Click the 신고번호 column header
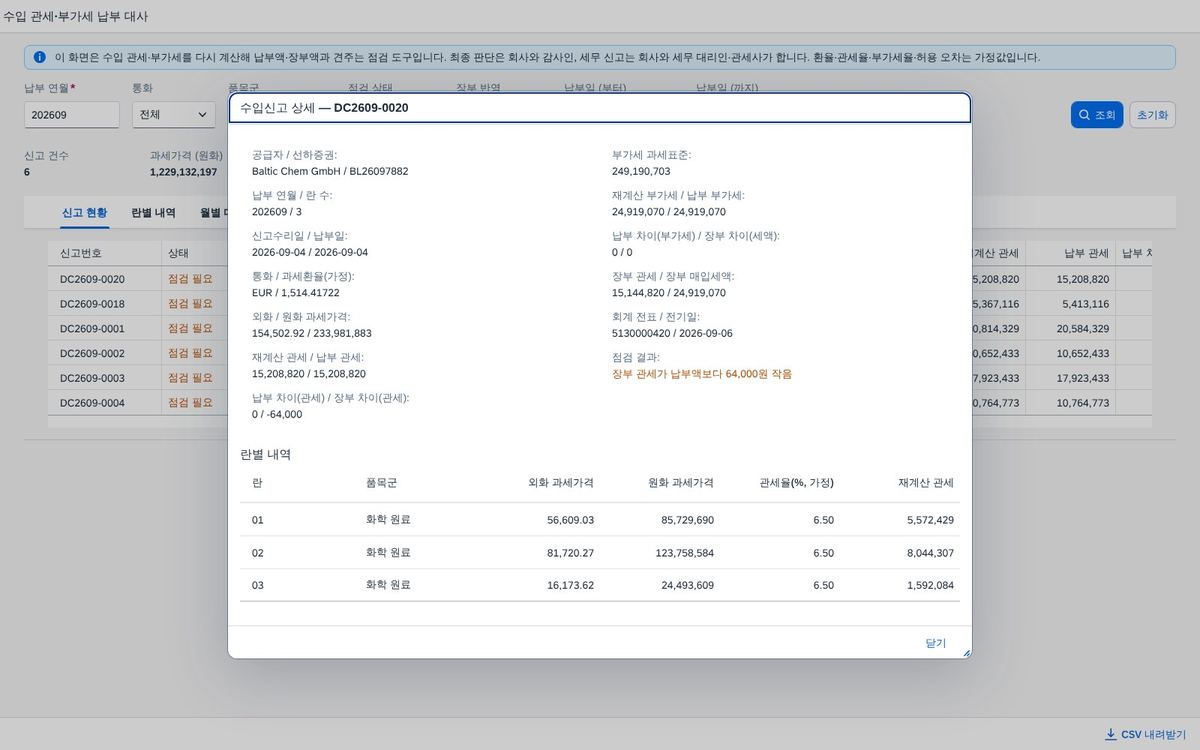Image resolution: width=1200 pixels, height=750 pixels. pyautogui.click(x=104, y=253)
